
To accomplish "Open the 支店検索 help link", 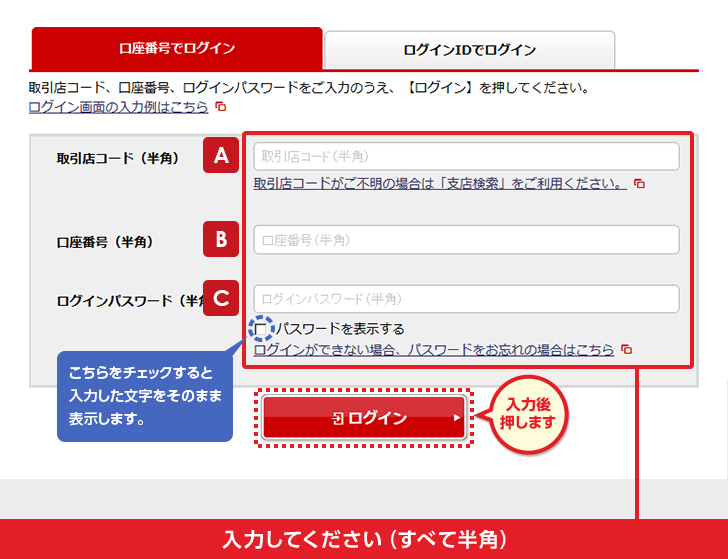I will pyautogui.click(x=440, y=183).
